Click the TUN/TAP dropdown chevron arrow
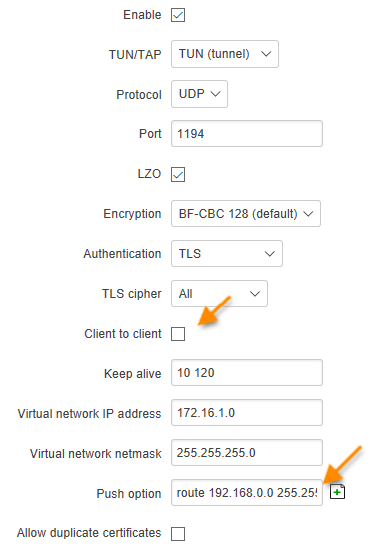This screenshot has width=372, height=556. coord(266,54)
